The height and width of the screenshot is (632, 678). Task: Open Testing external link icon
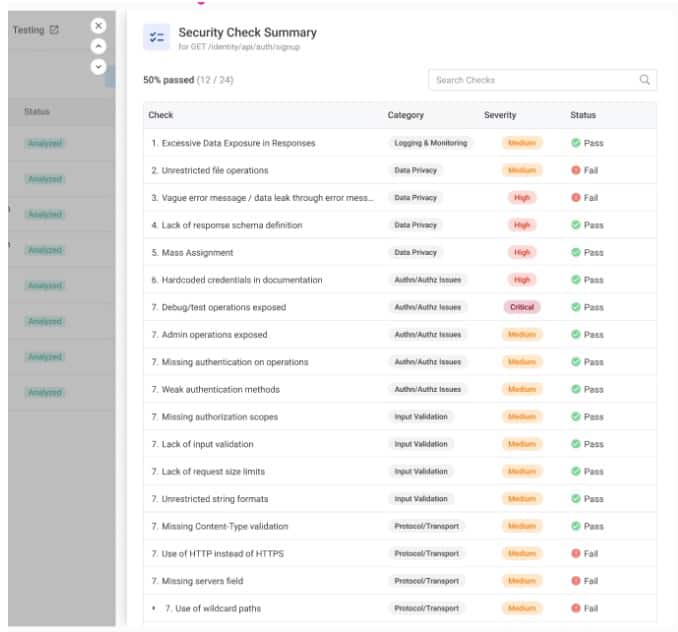pos(54,30)
